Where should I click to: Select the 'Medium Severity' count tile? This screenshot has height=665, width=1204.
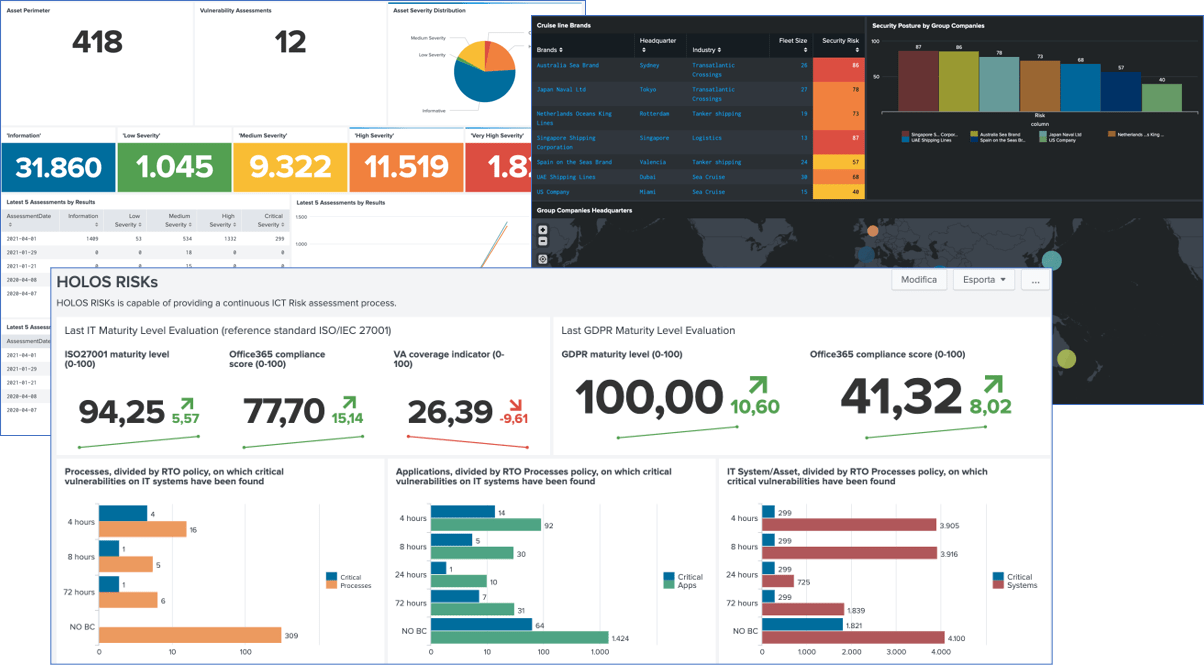(x=289, y=167)
